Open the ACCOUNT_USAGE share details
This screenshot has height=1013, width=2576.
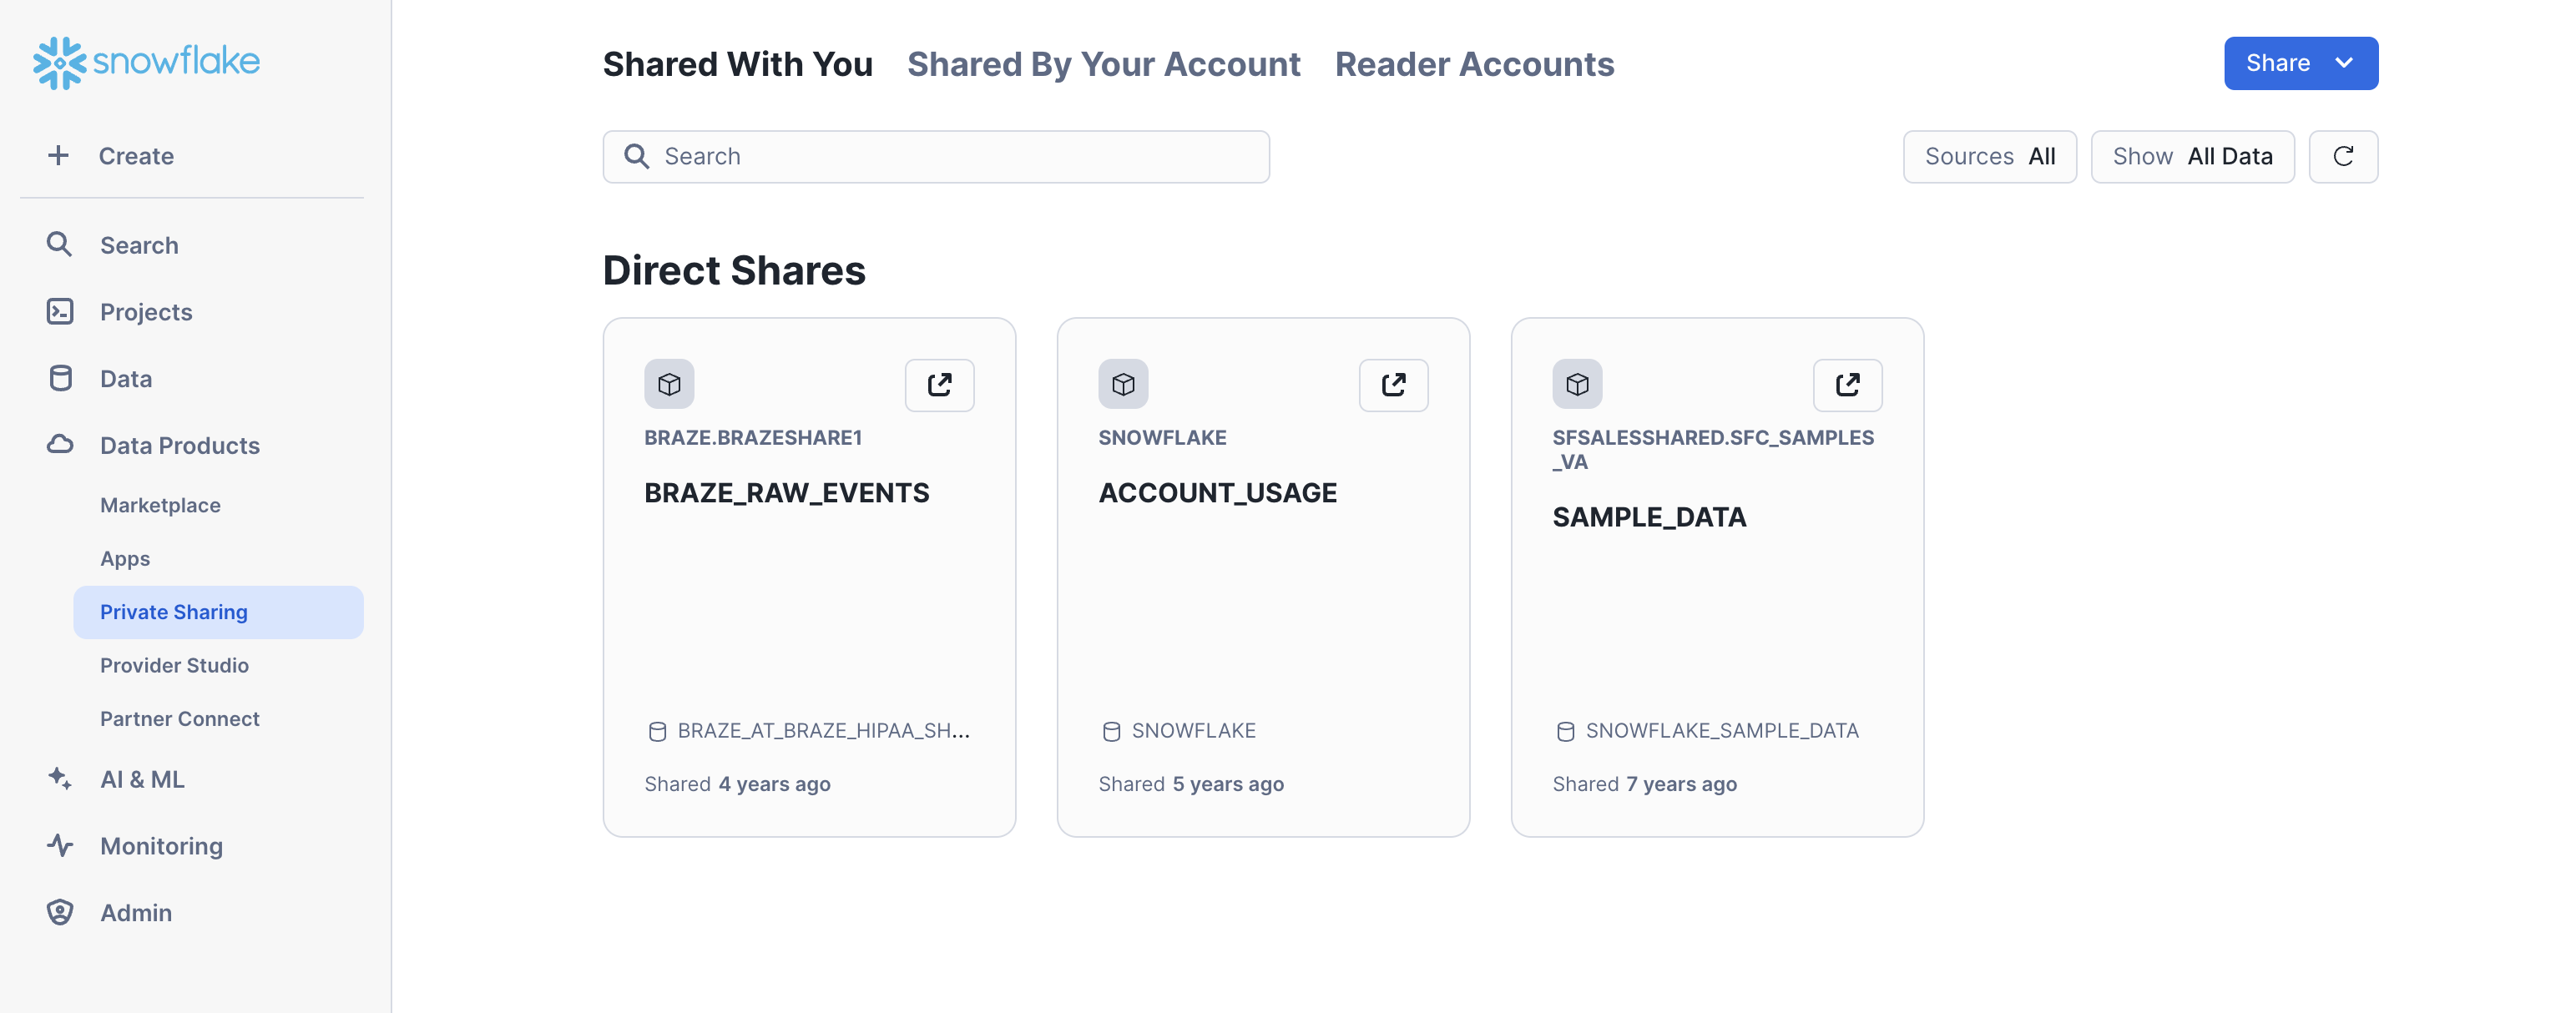point(1217,491)
